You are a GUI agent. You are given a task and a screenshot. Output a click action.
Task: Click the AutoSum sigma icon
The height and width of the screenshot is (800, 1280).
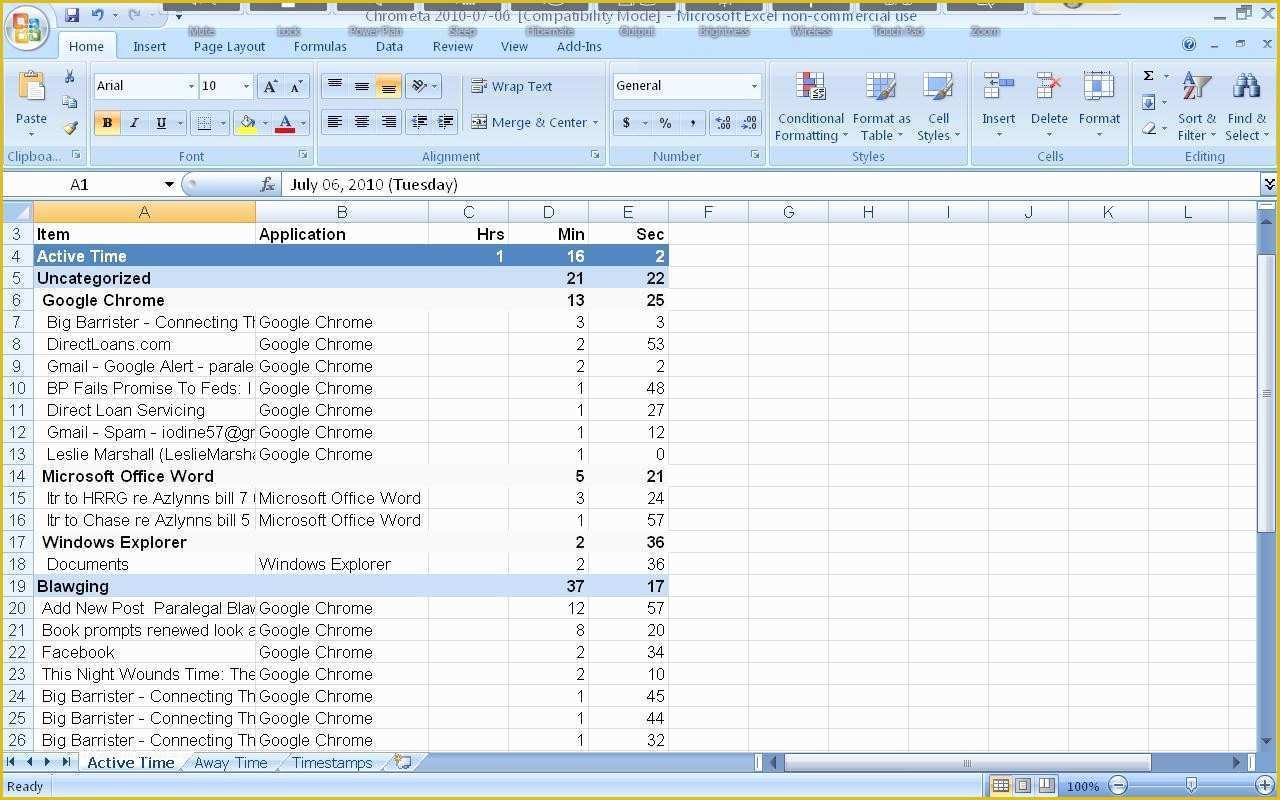(x=1149, y=76)
